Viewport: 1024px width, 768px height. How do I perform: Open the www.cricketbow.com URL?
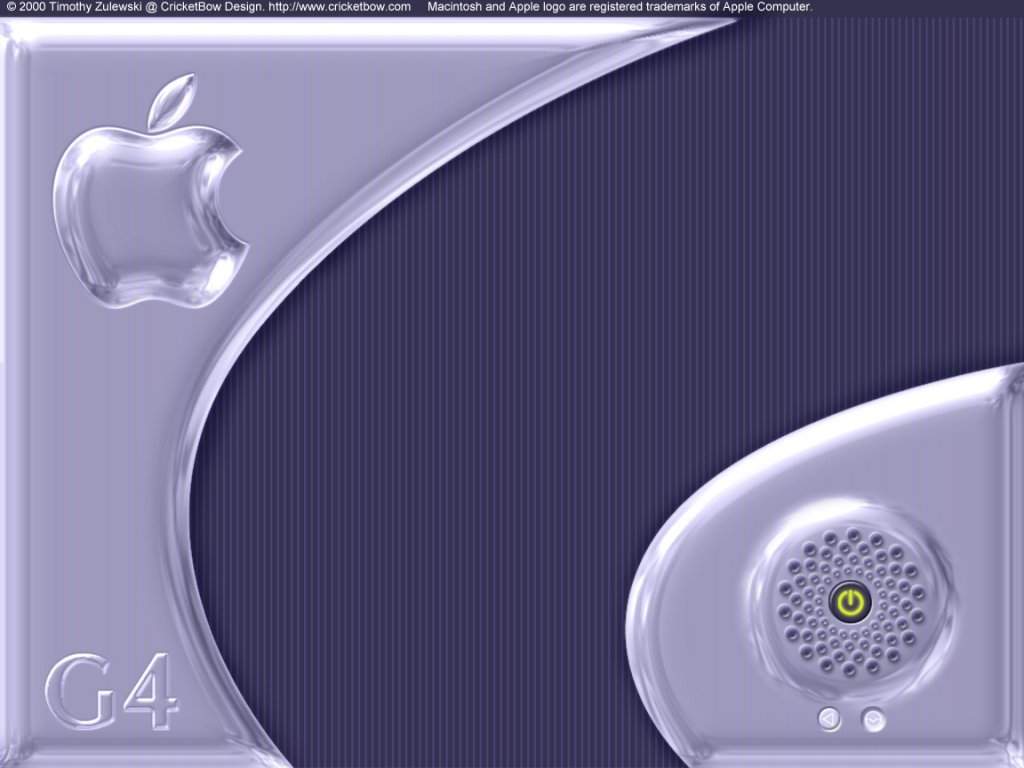(339, 7)
